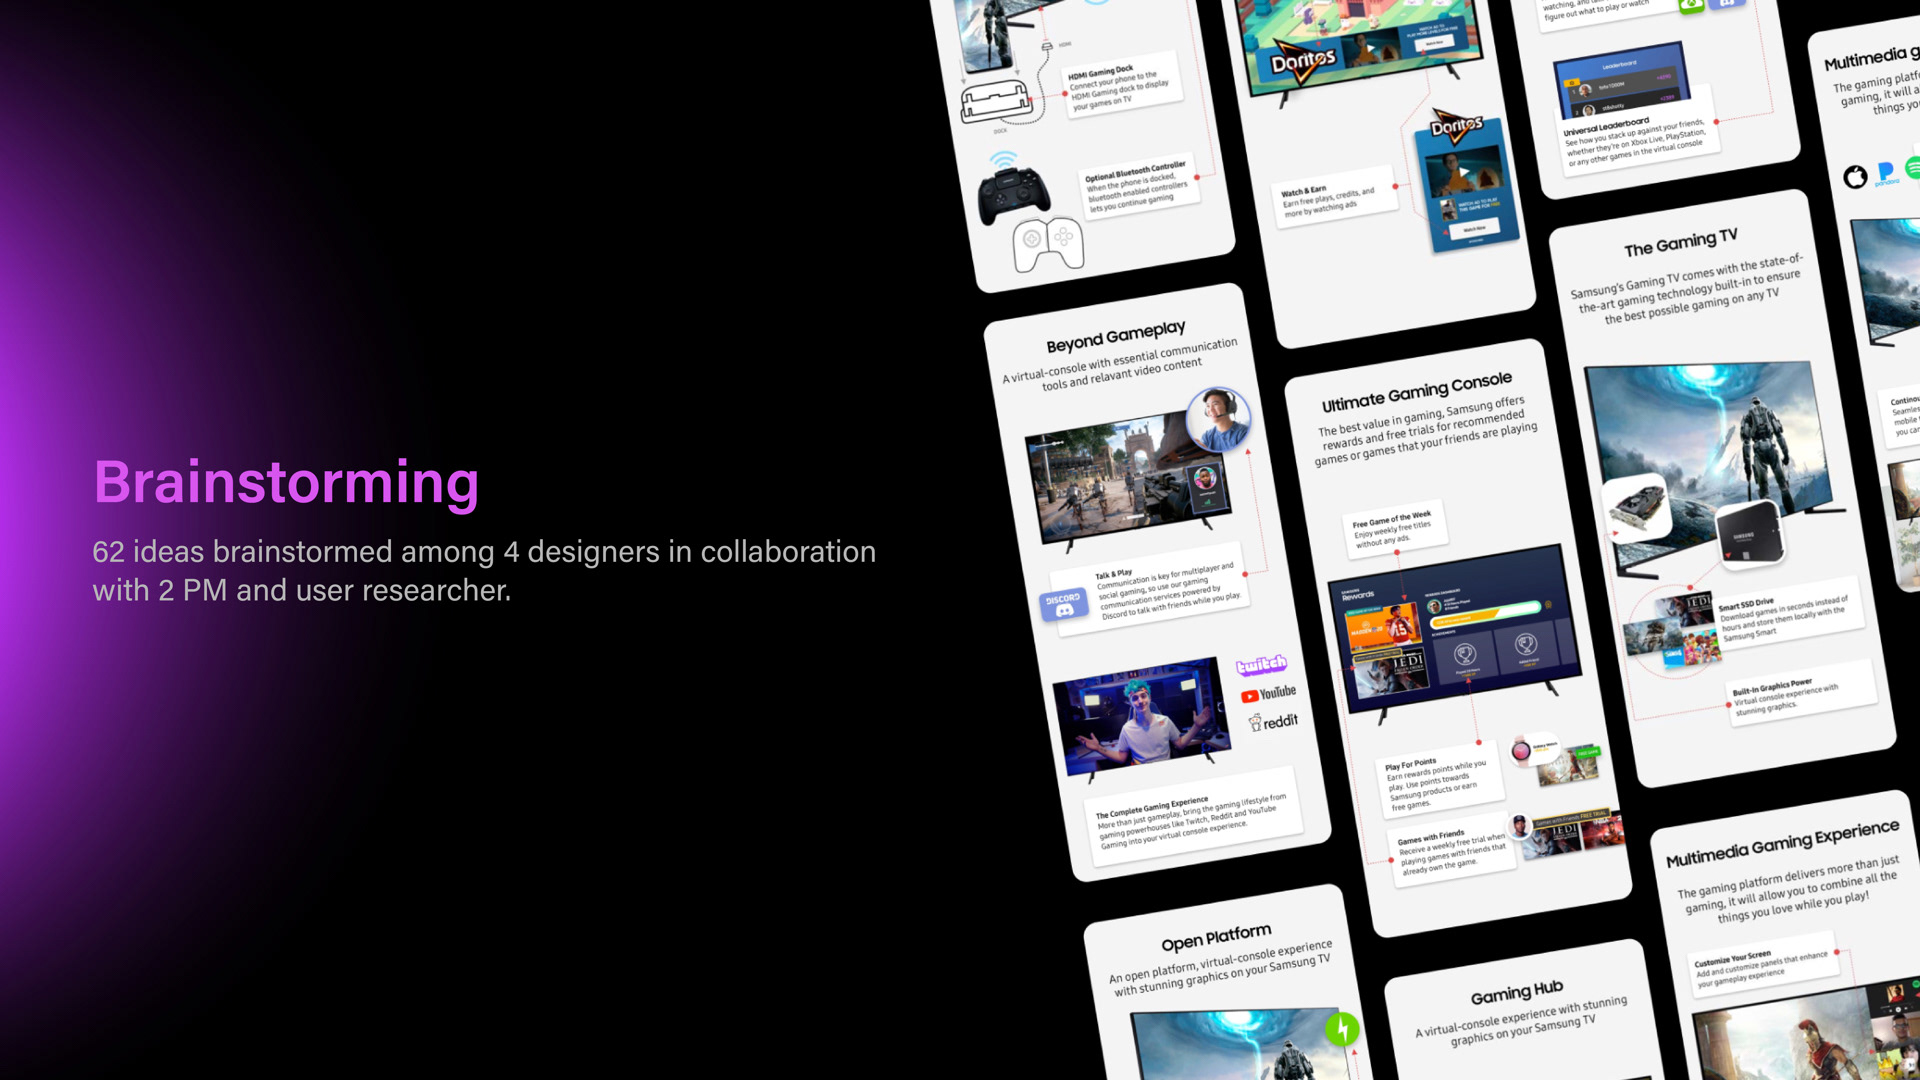This screenshot has width=1920, height=1080.
Task: Click the Doritos logo on the TV screen
Action: (1303, 62)
